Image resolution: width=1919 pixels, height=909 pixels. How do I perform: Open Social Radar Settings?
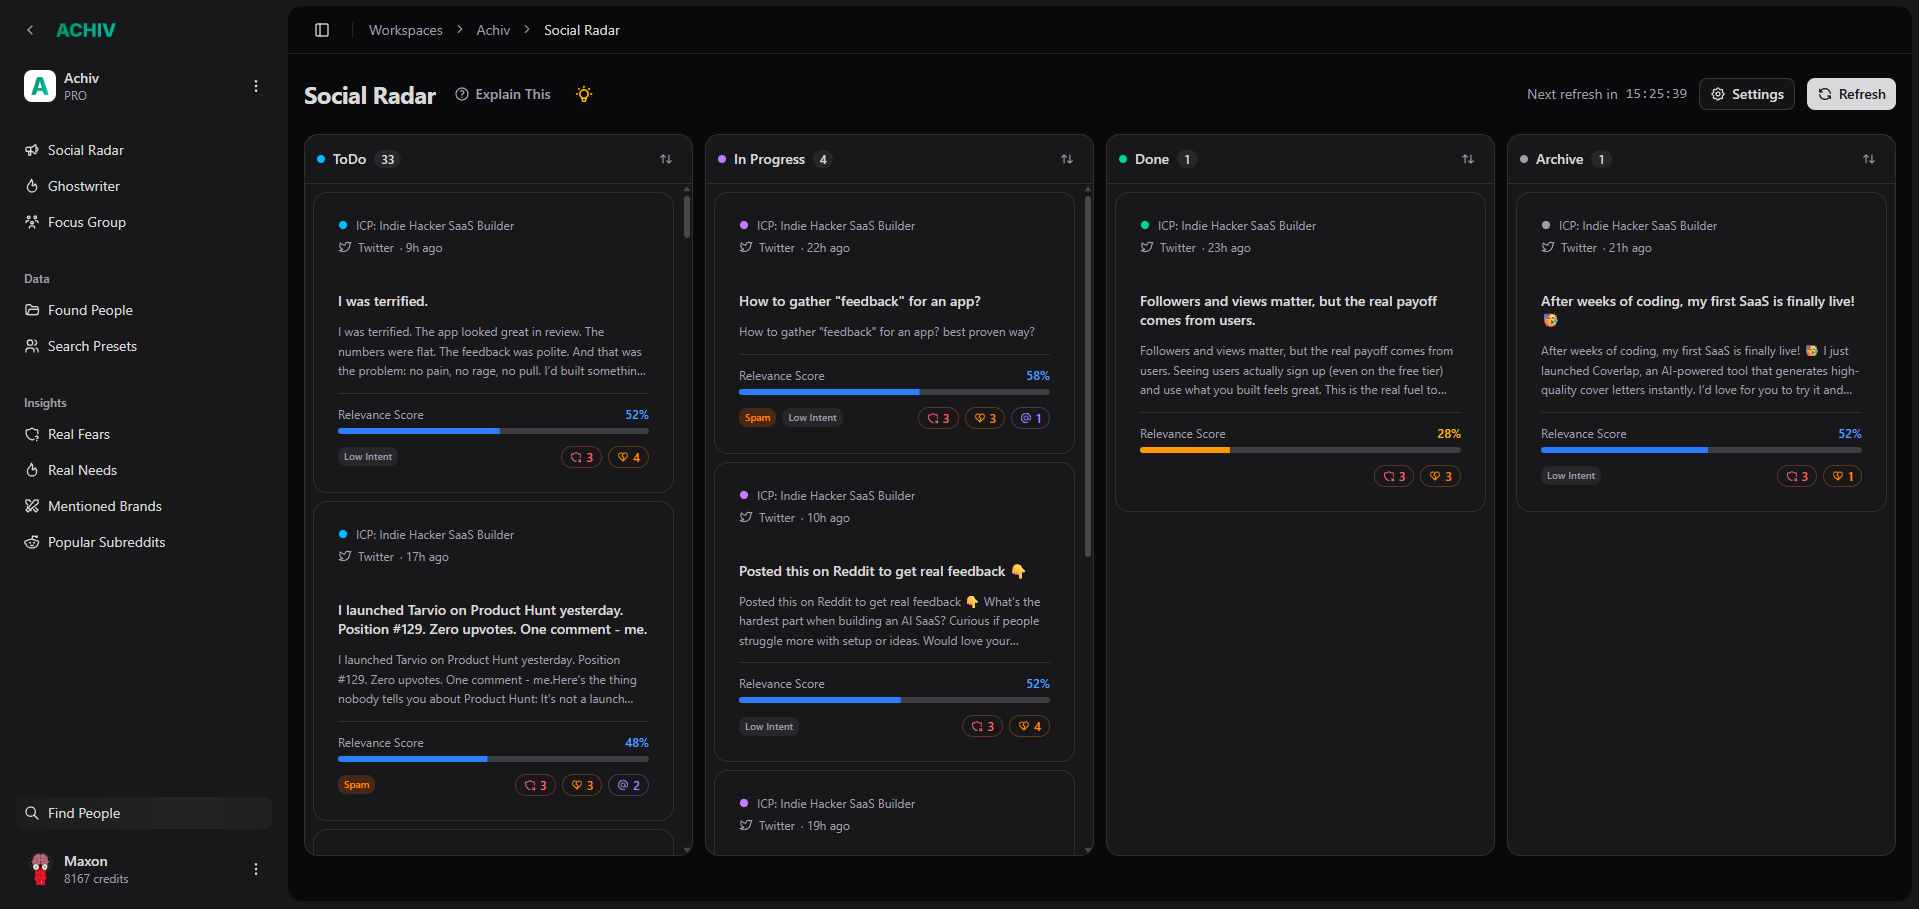pyautogui.click(x=1747, y=94)
